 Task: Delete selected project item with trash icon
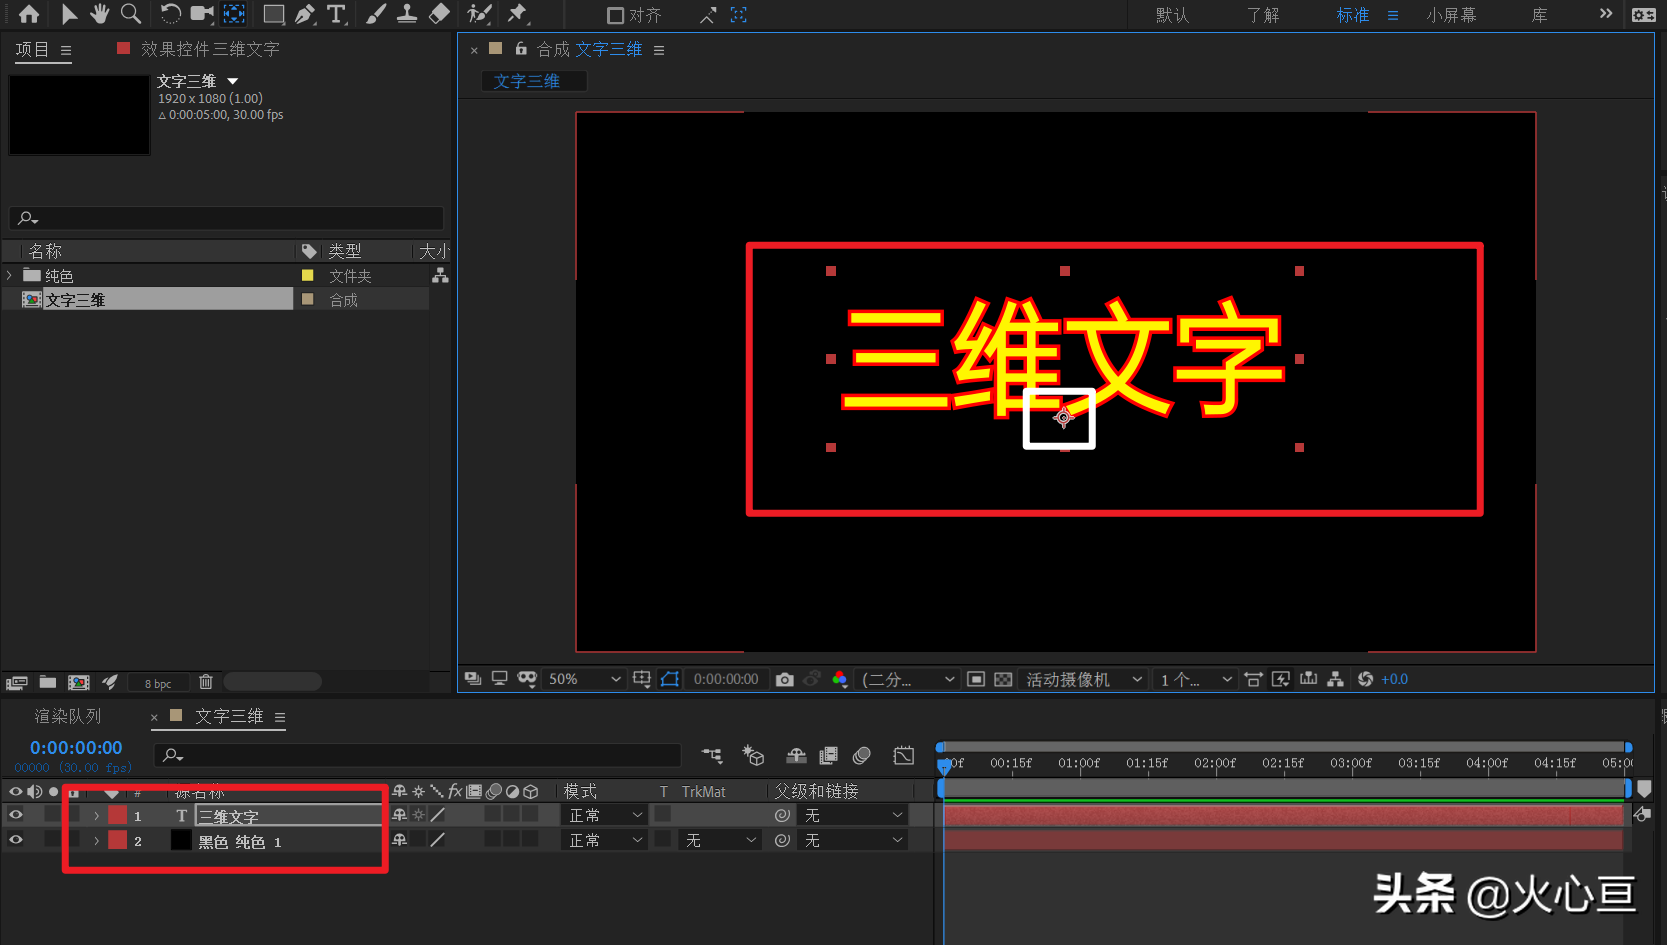click(x=206, y=682)
